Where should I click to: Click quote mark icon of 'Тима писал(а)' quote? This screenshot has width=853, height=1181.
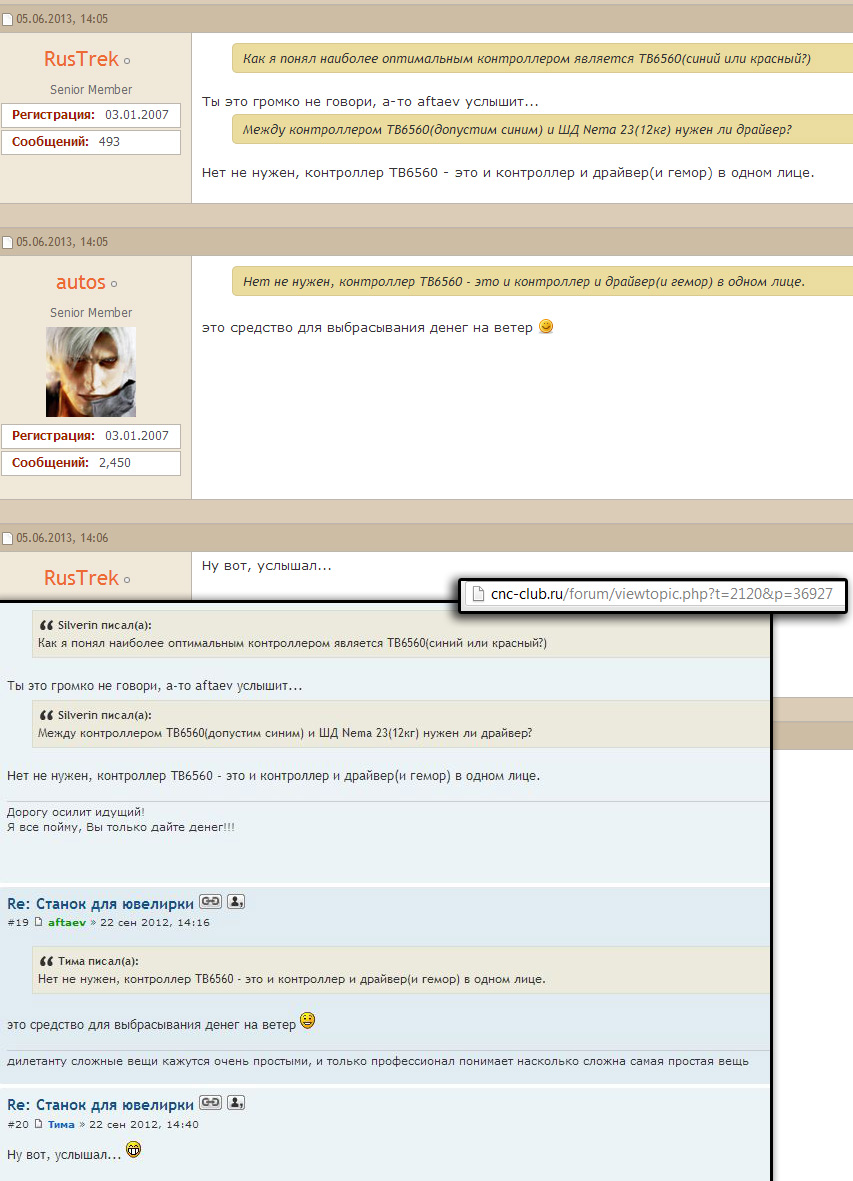click(46, 961)
